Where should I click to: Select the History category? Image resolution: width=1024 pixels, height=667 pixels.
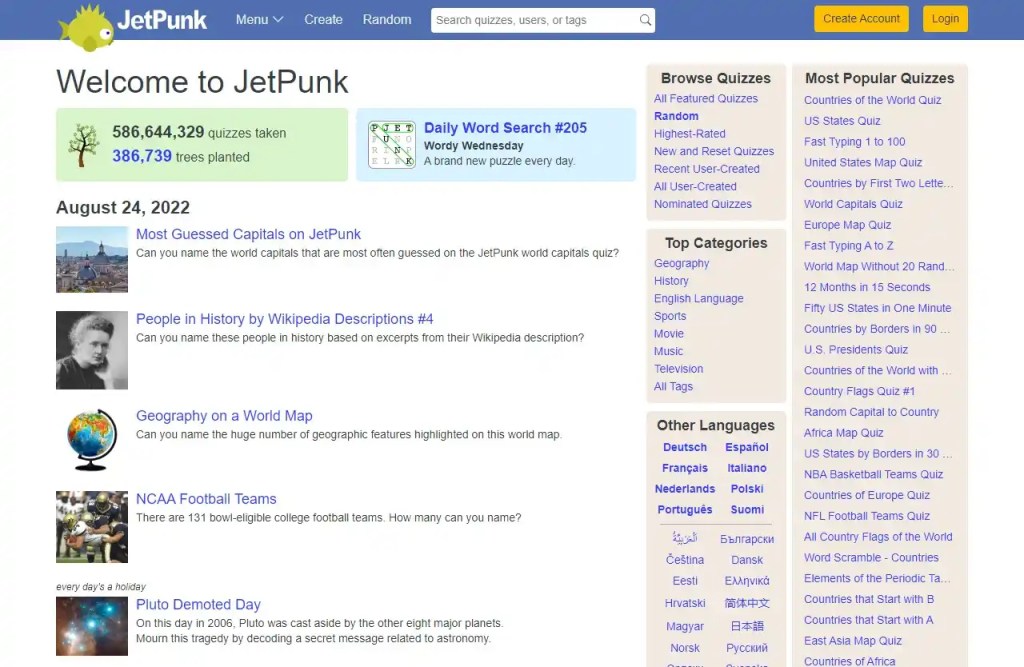point(671,281)
